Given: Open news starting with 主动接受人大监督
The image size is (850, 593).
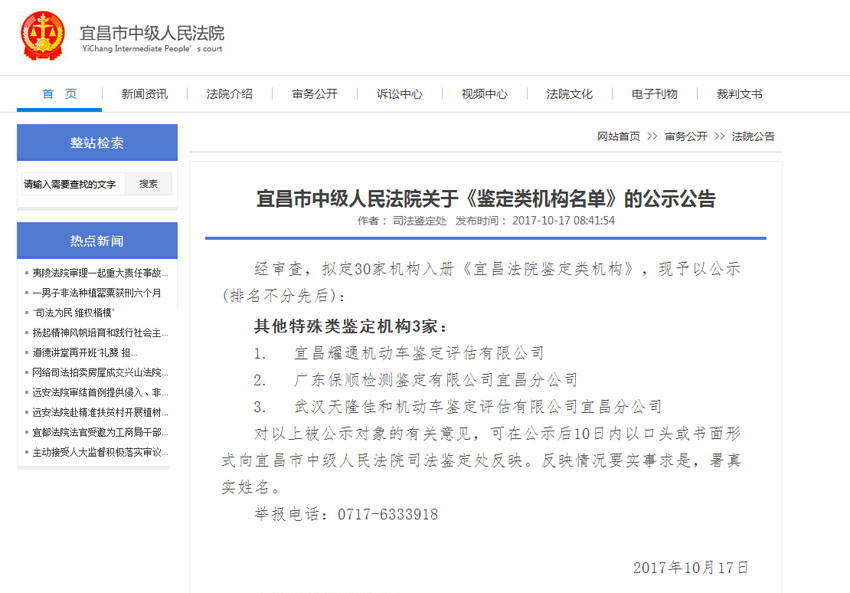Looking at the screenshot, I should [98, 452].
